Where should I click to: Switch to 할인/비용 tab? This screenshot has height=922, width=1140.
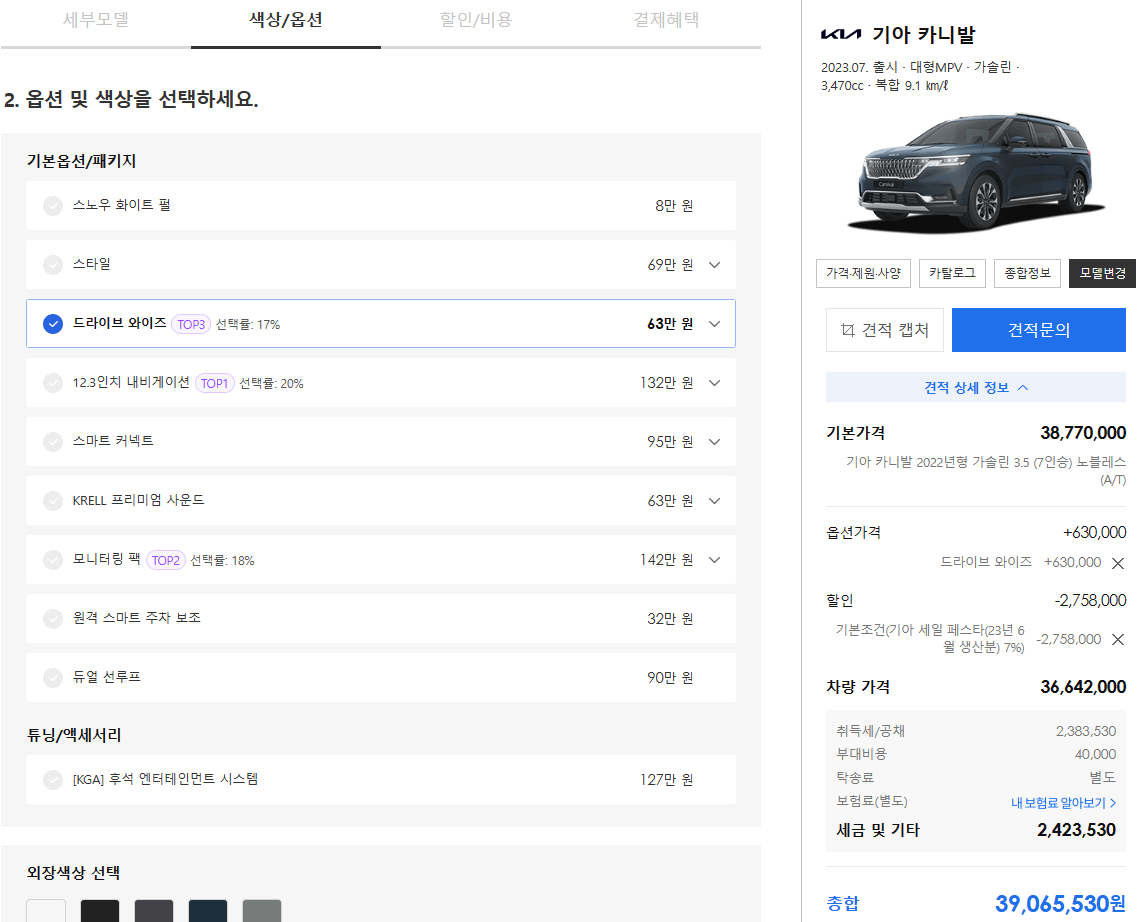click(x=475, y=20)
